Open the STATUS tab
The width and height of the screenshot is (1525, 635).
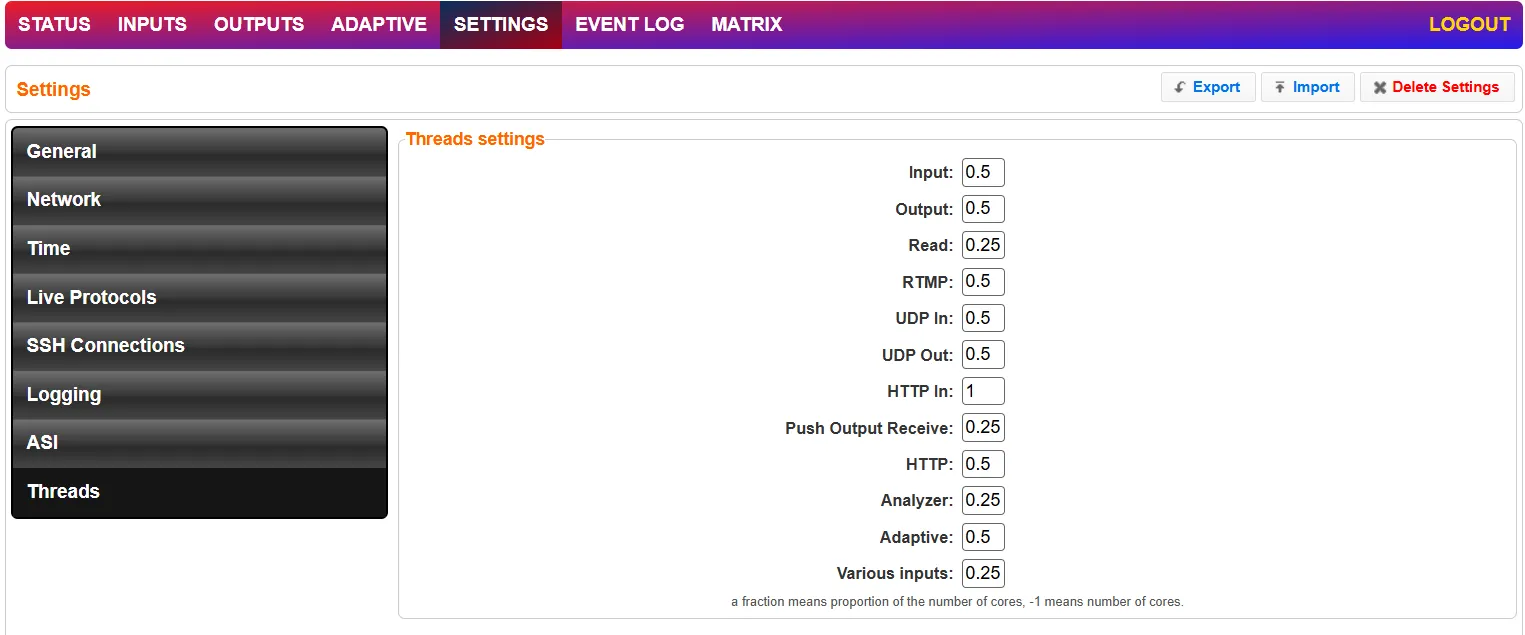54,24
